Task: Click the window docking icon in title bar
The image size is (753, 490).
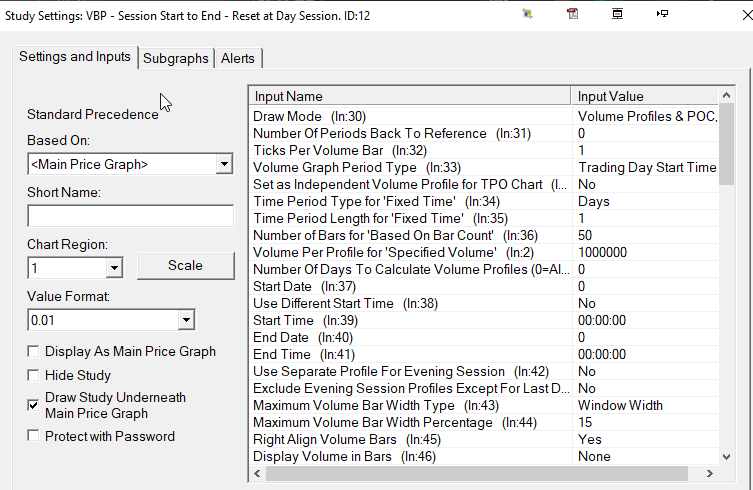Action: [x=618, y=14]
